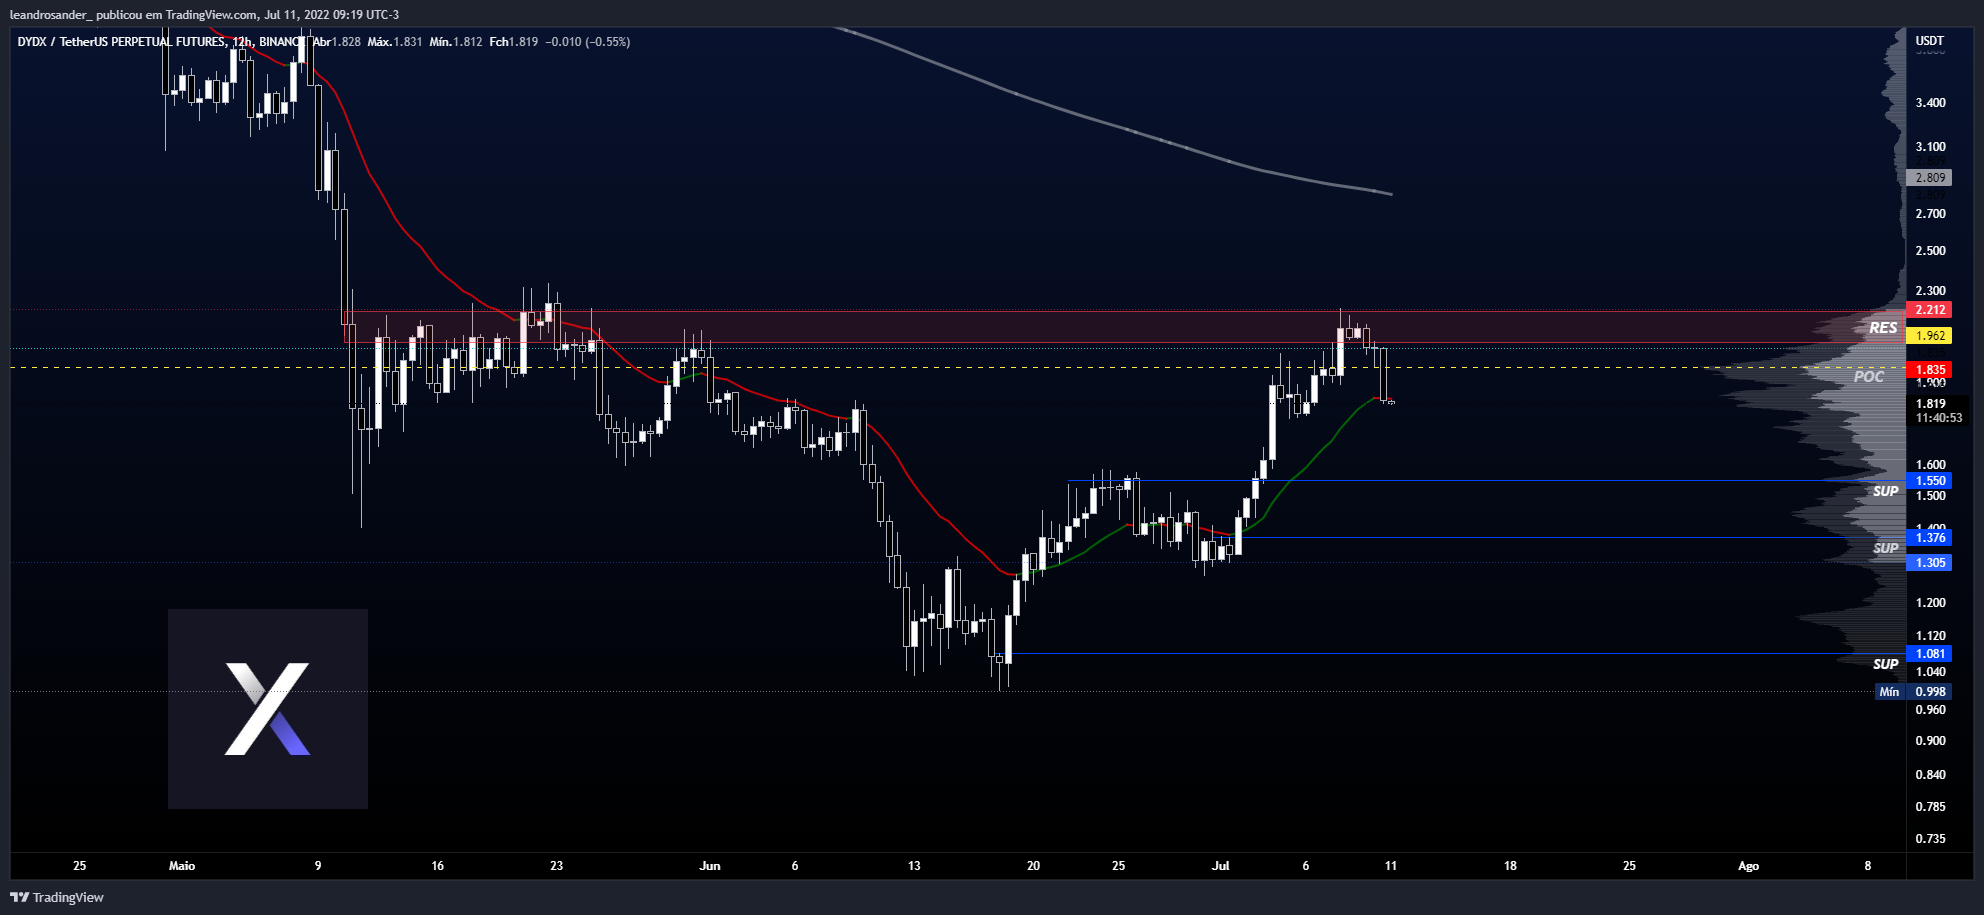This screenshot has height=915, width=1984.
Task: Click the '11' date on the time axis
Action: [1391, 866]
